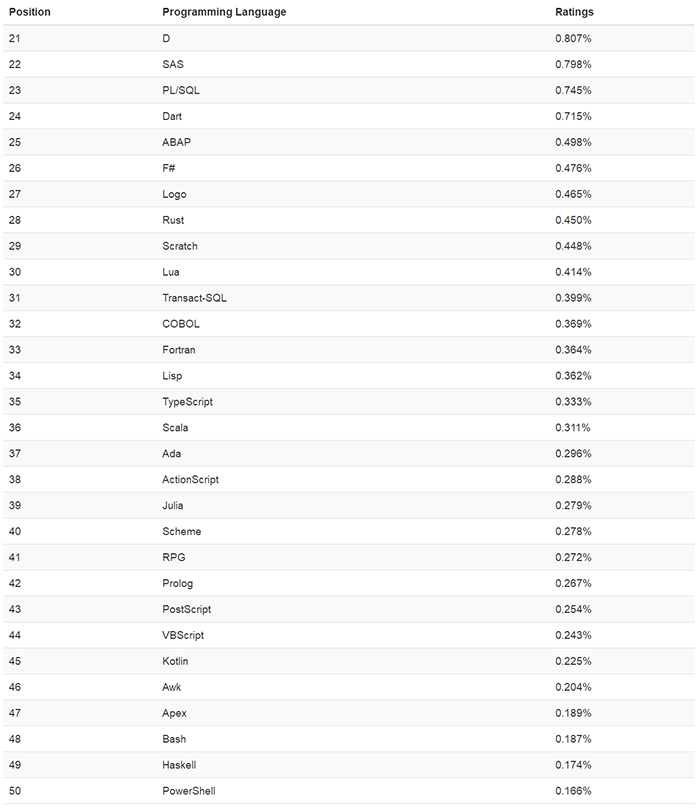Select the Bash language cell
This screenshot has height=809, width=700.
173,740
